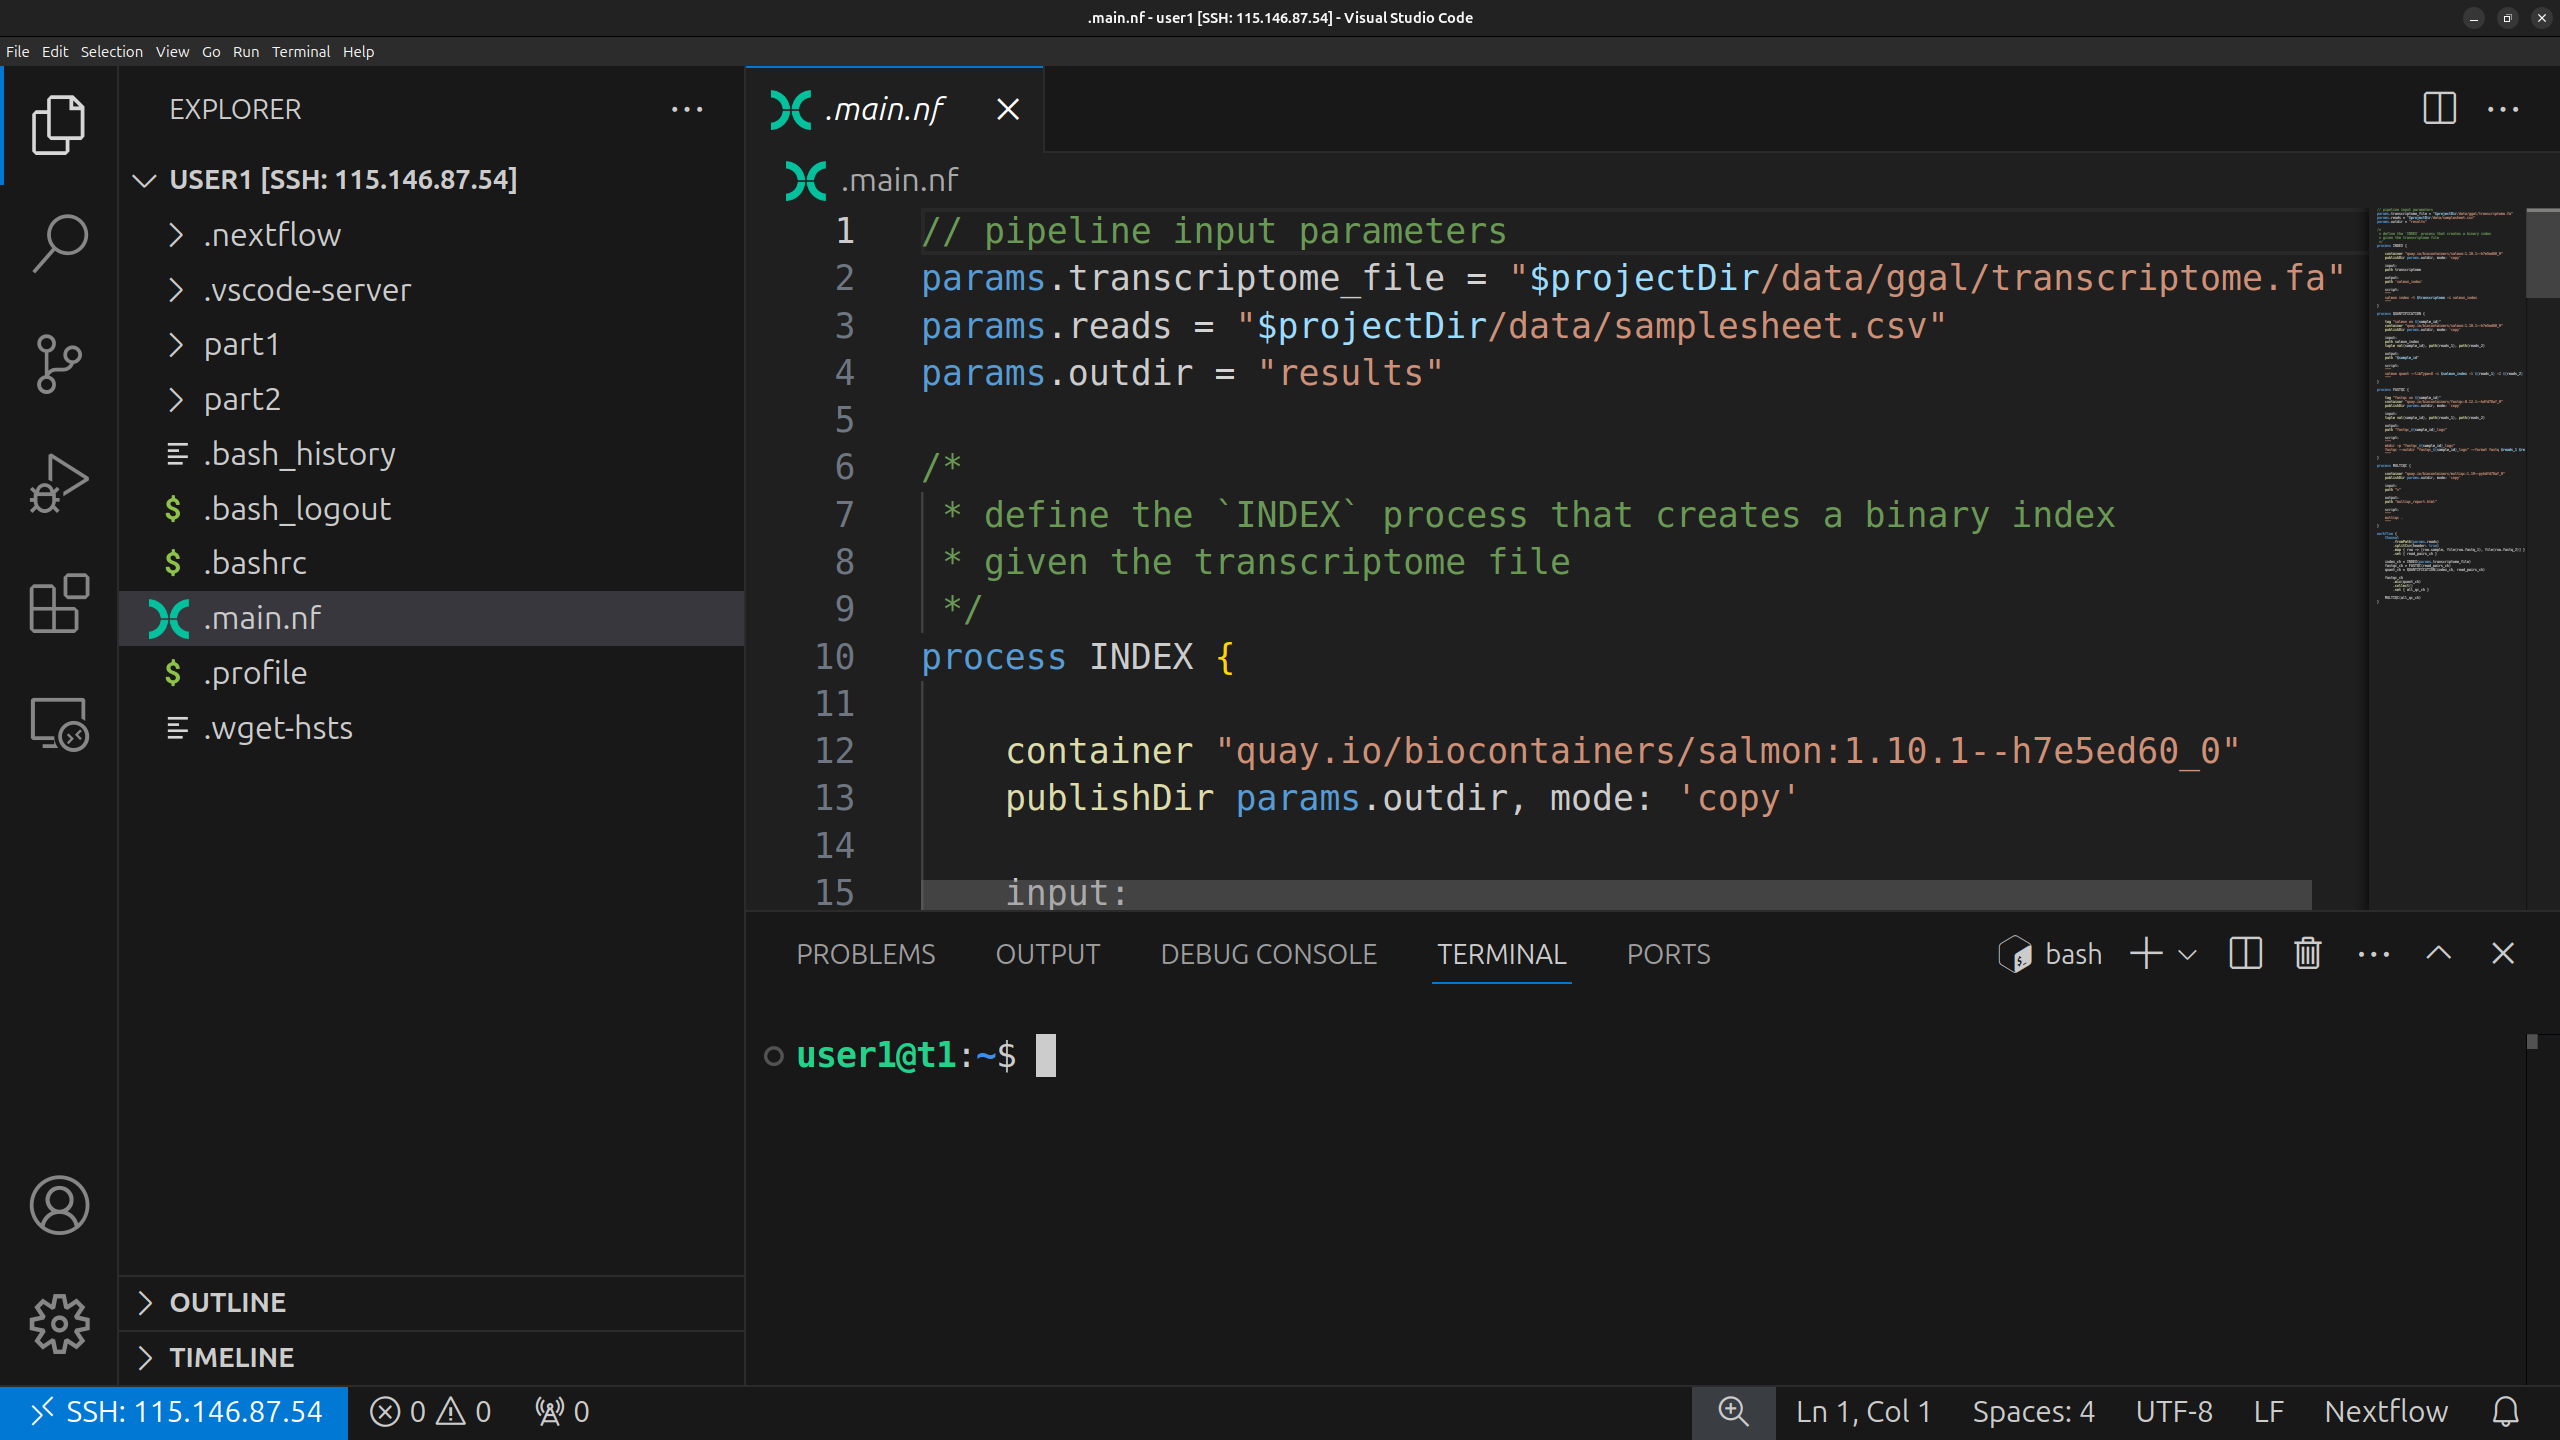Expand the part1 folder
The image size is (2560, 1440).
(x=242, y=345)
